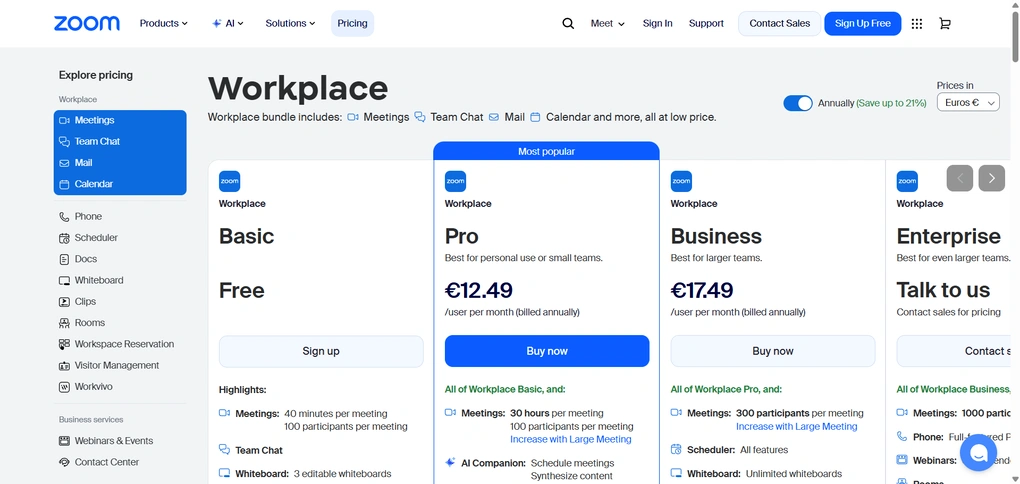
Task: Click "All of Workplace Basic, and:" text
Action: click(505, 390)
